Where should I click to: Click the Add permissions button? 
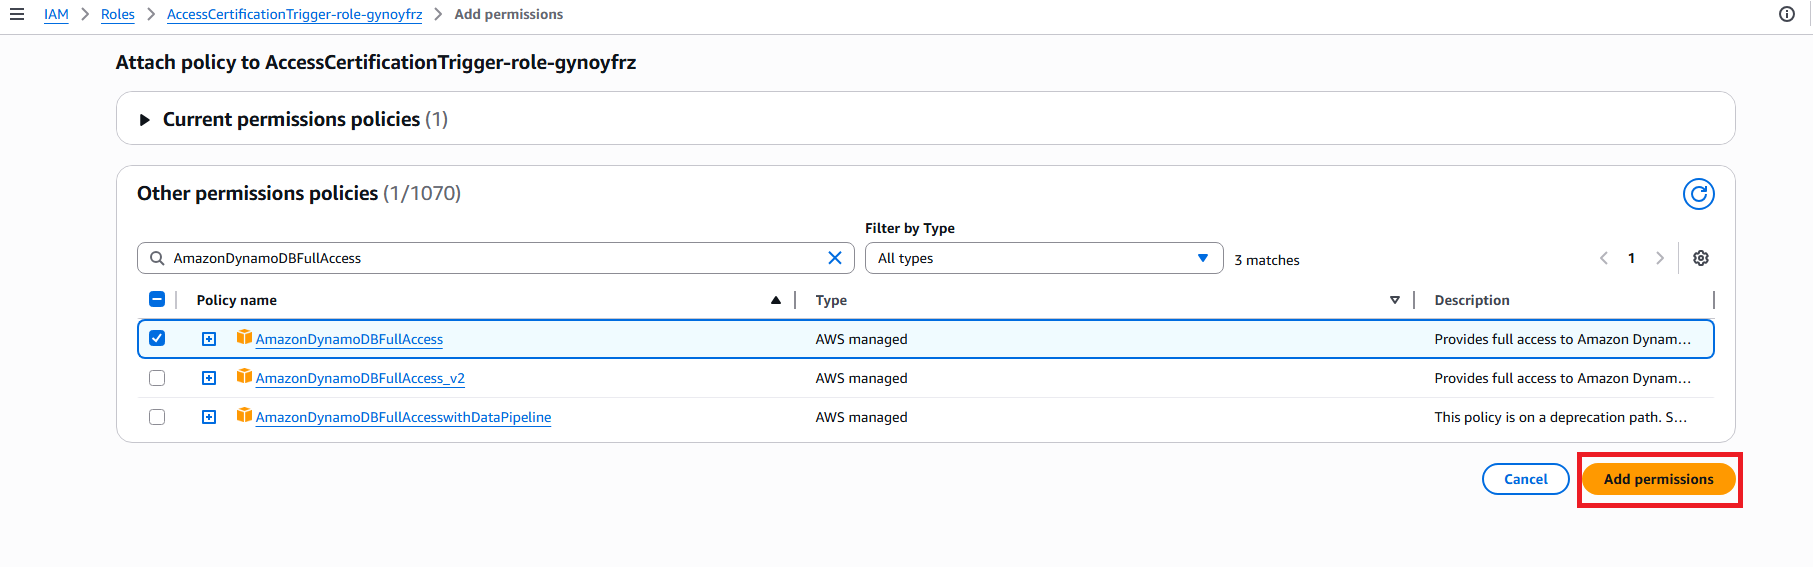click(1659, 479)
